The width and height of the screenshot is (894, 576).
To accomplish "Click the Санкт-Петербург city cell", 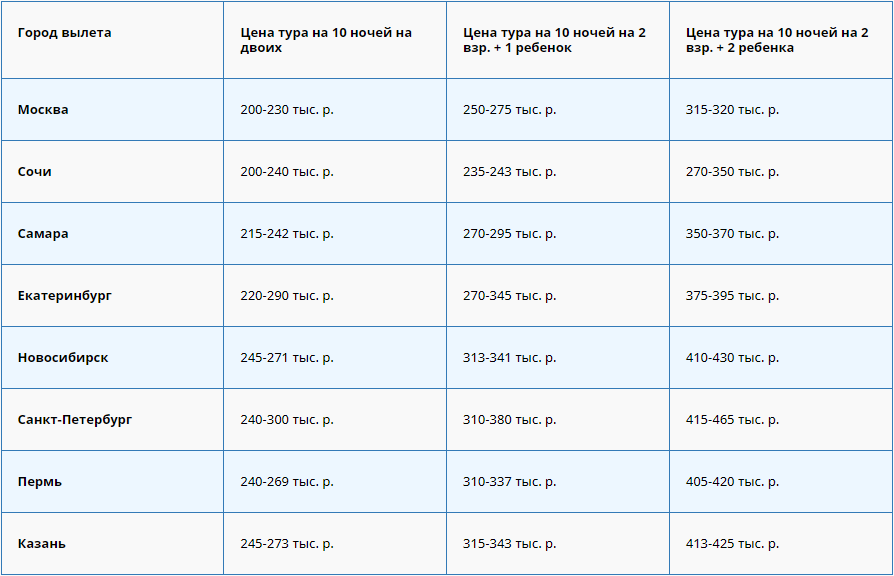I will 75,420.
